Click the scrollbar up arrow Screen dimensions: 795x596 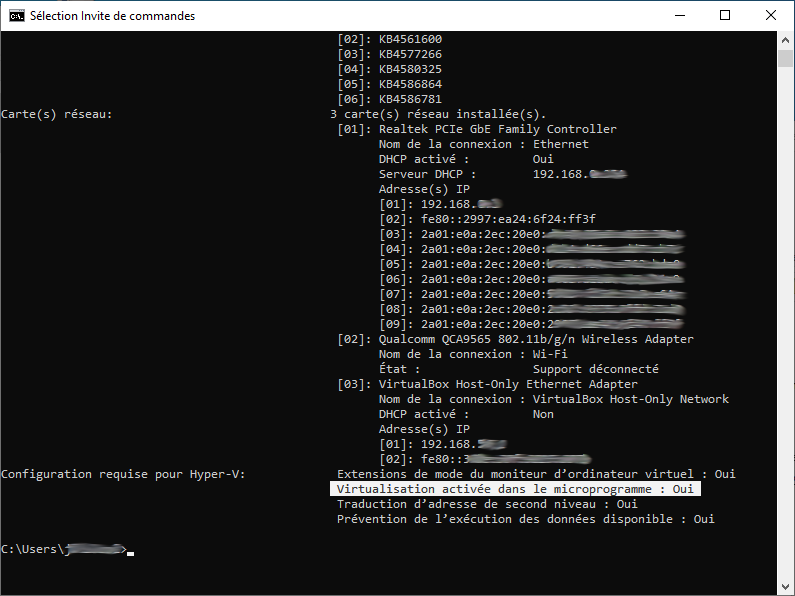click(785, 40)
